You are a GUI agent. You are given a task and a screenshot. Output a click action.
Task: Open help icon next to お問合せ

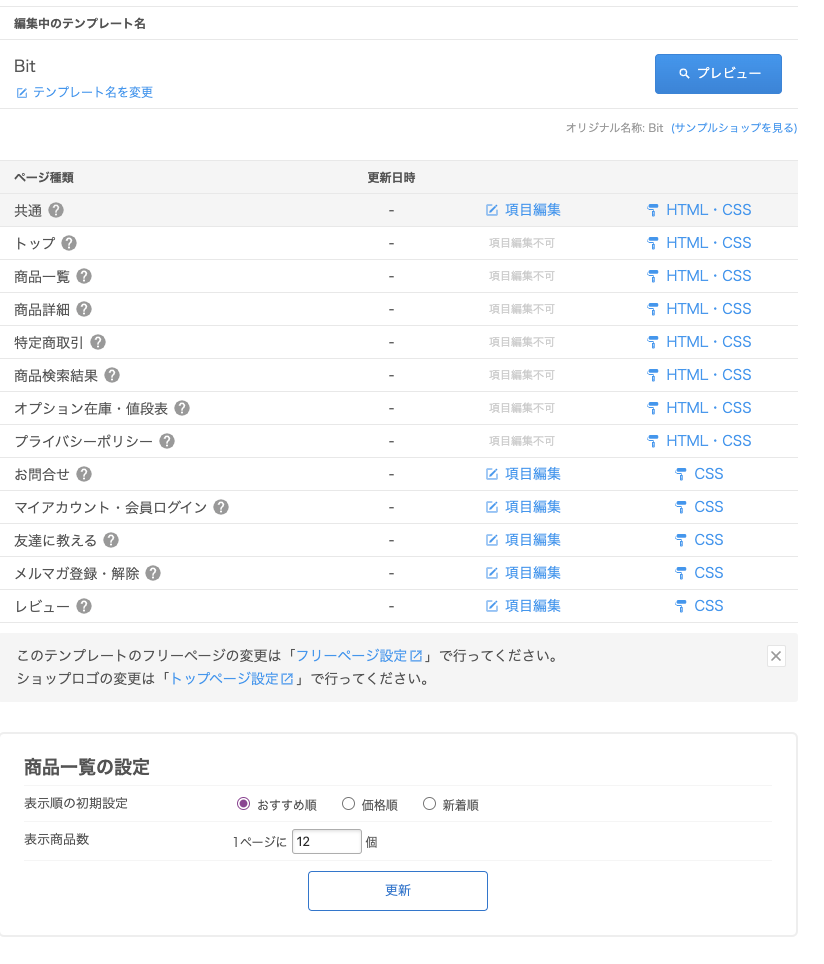pyautogui.click(x=84, y=474)
